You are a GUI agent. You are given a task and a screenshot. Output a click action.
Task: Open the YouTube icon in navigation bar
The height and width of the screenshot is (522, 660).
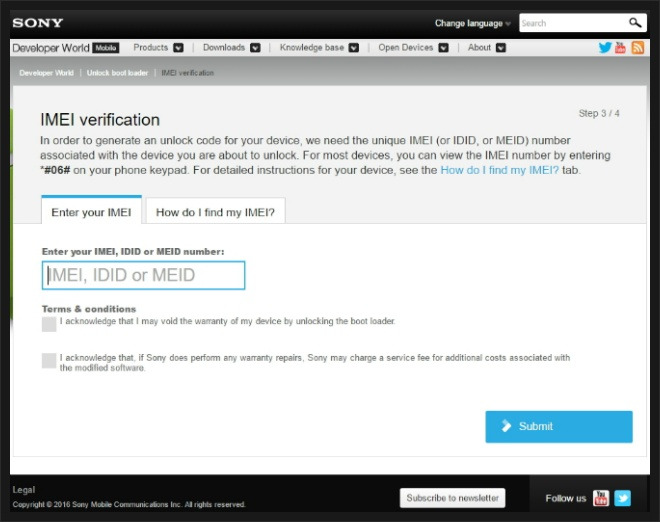pyautogui.click(x=620, y=48)
